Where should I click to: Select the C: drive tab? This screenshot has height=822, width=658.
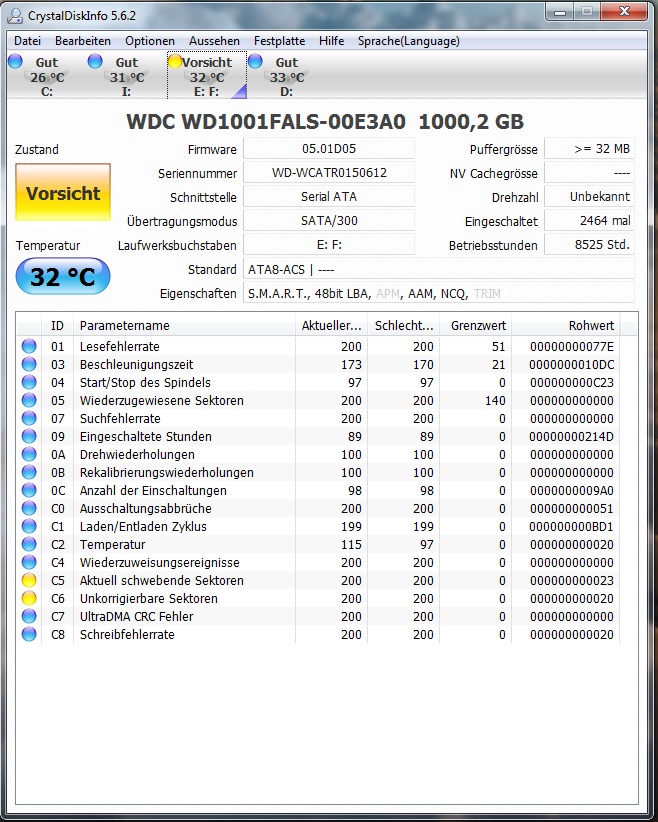click(46, 77)
